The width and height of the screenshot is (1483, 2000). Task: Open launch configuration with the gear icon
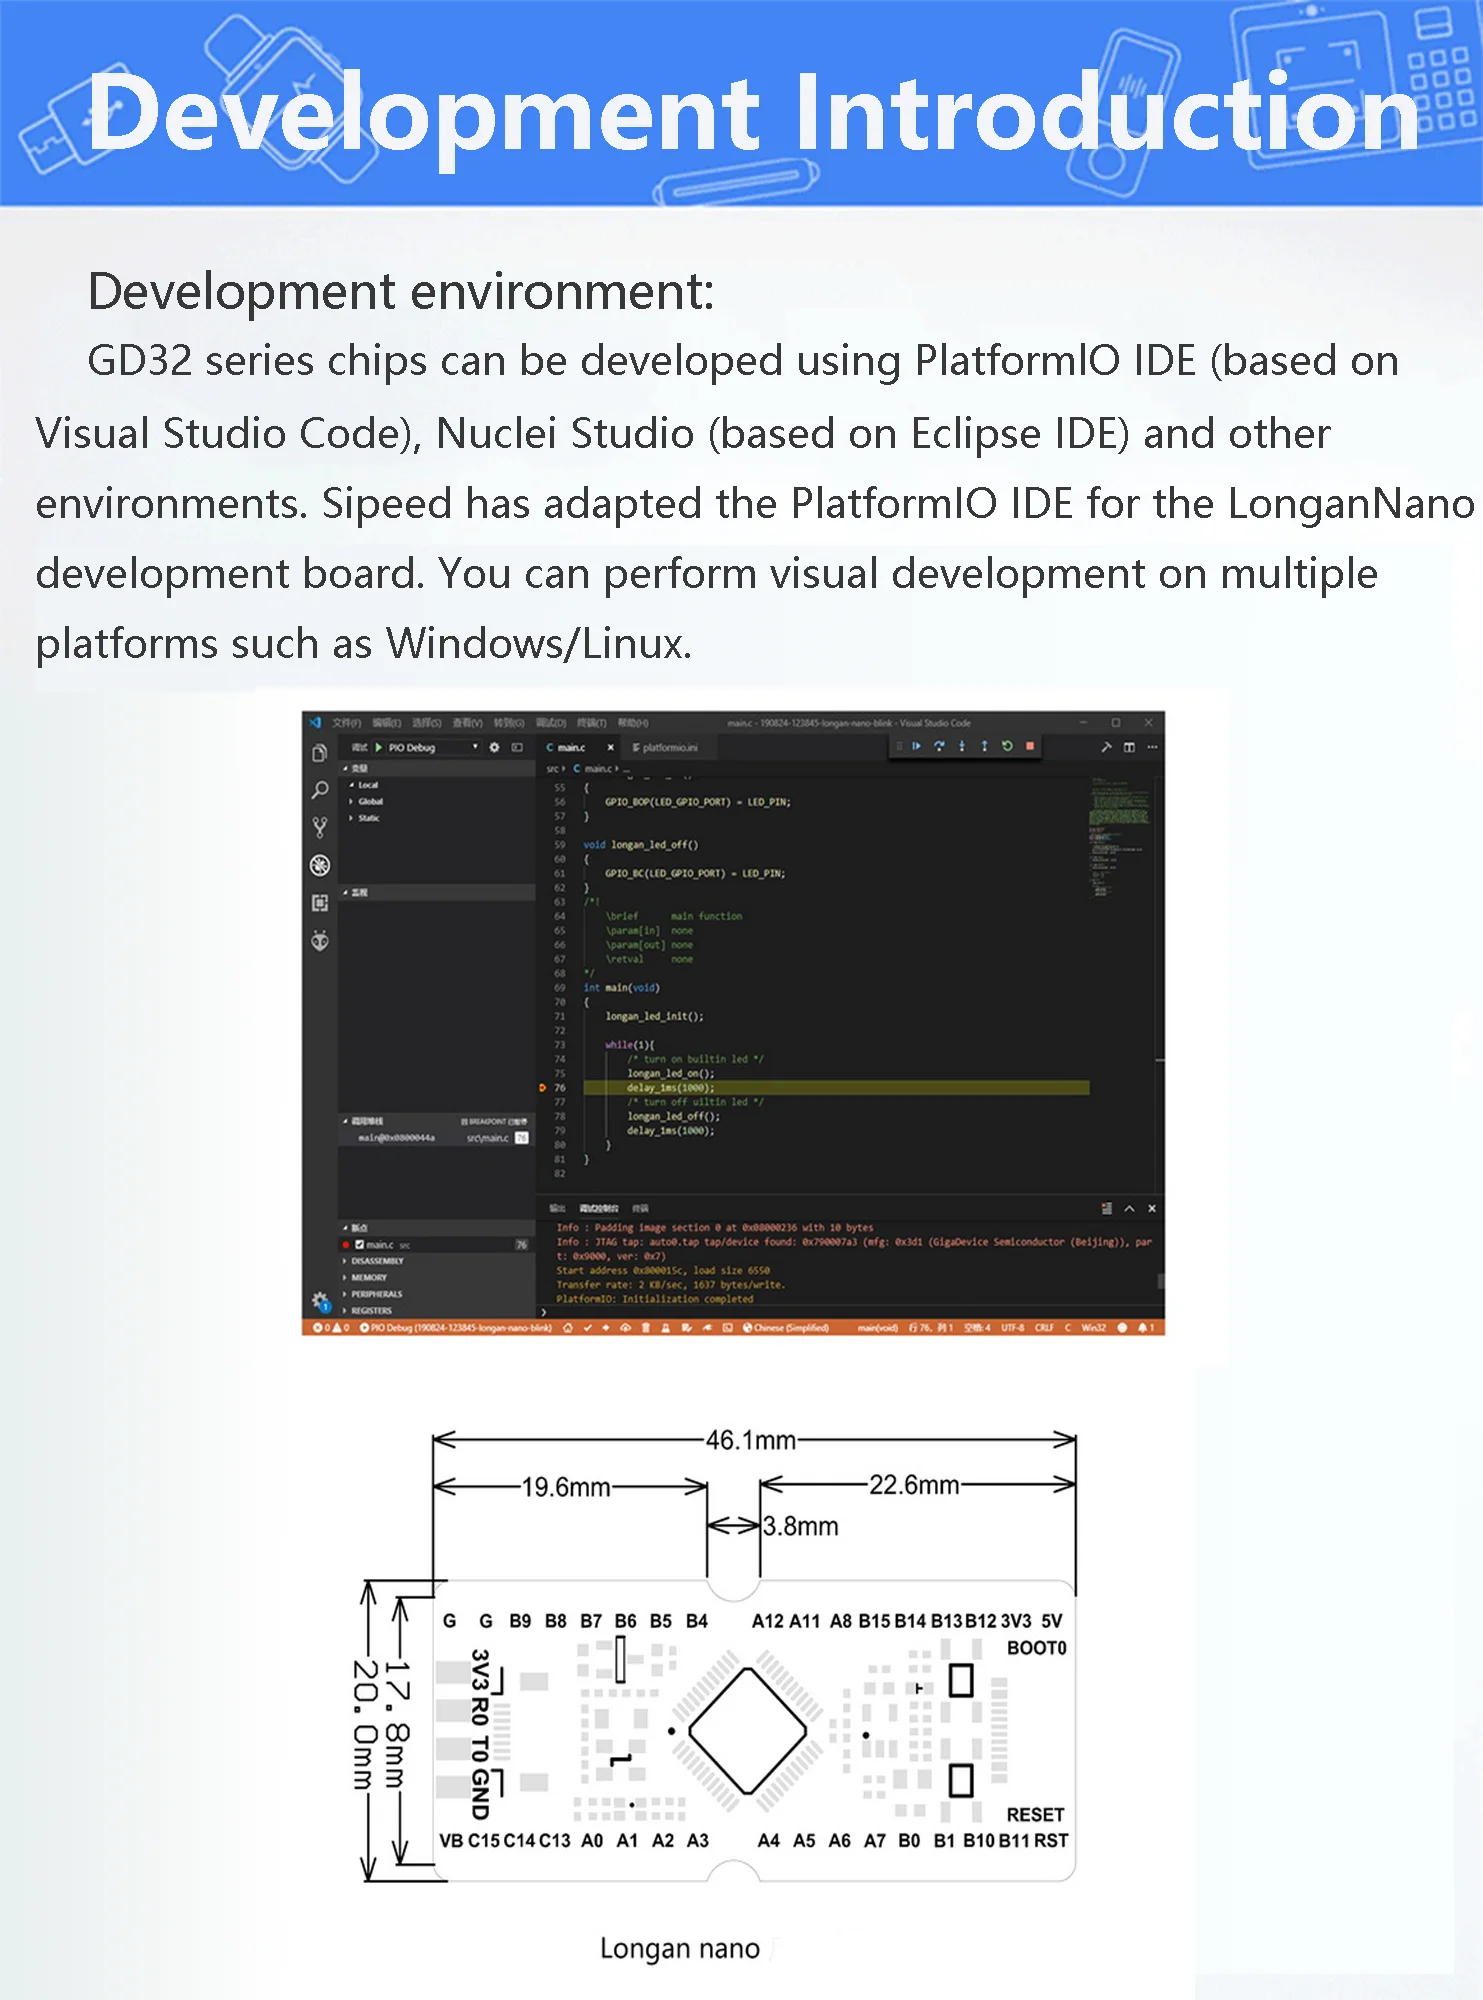494,747
